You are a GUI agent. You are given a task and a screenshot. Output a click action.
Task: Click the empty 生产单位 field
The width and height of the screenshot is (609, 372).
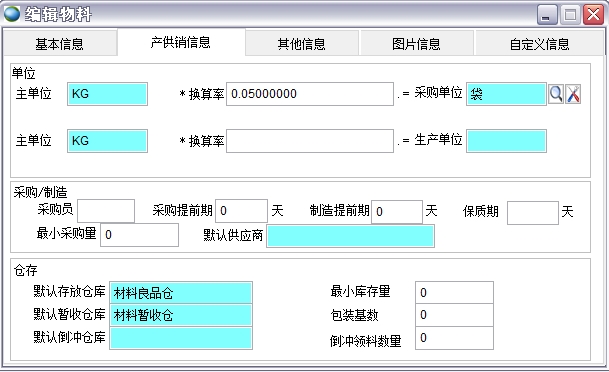(506, 141)
